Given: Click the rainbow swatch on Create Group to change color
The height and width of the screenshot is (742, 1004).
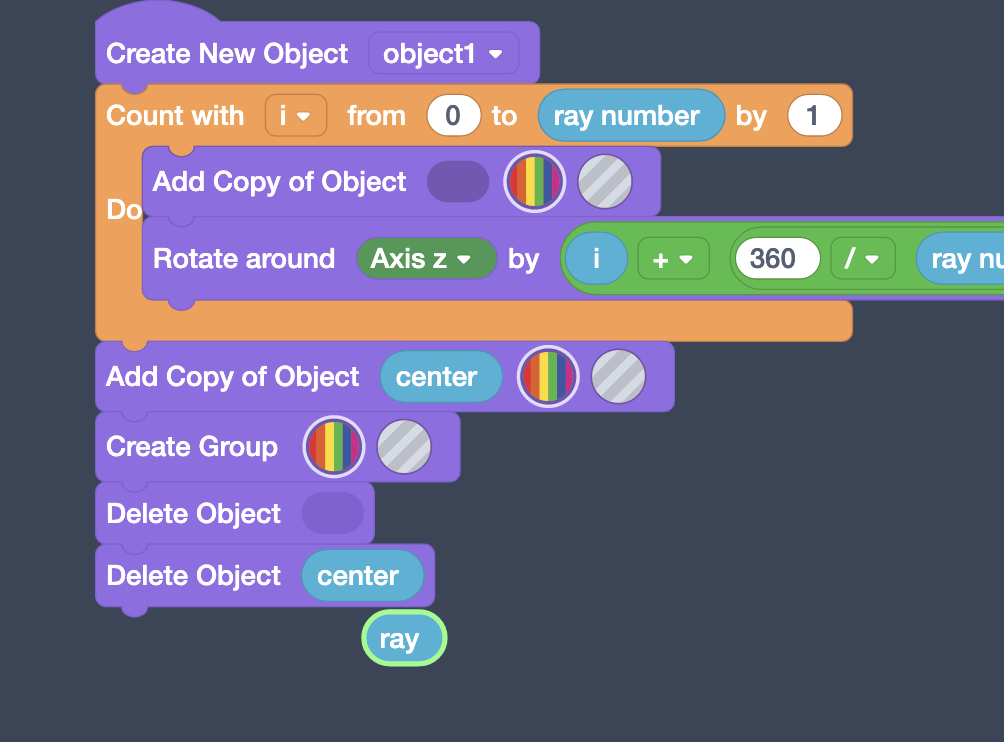Looking at the screenshot, I should [x=333, y=446].
